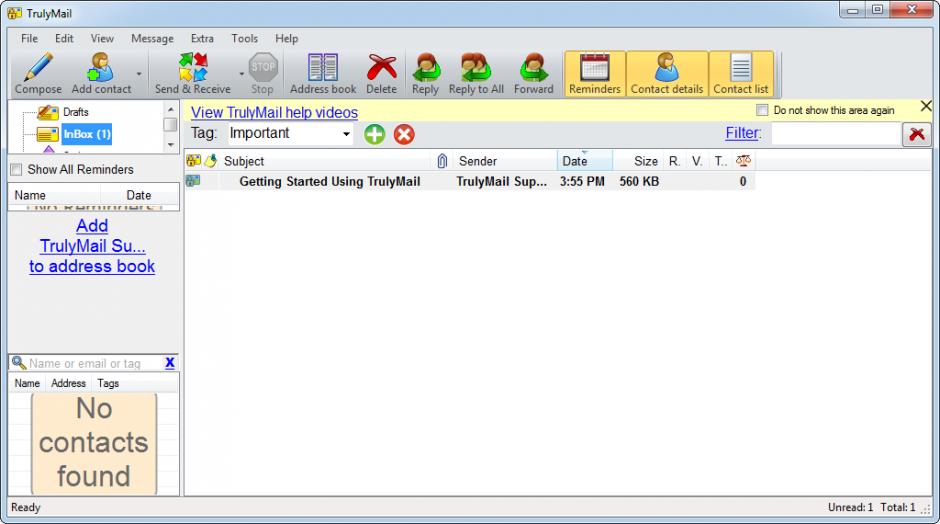Open the Add contact dropdown arrow
Viewport: 940px width, 524px height.
pyautogui.click(x=138, y=74)
